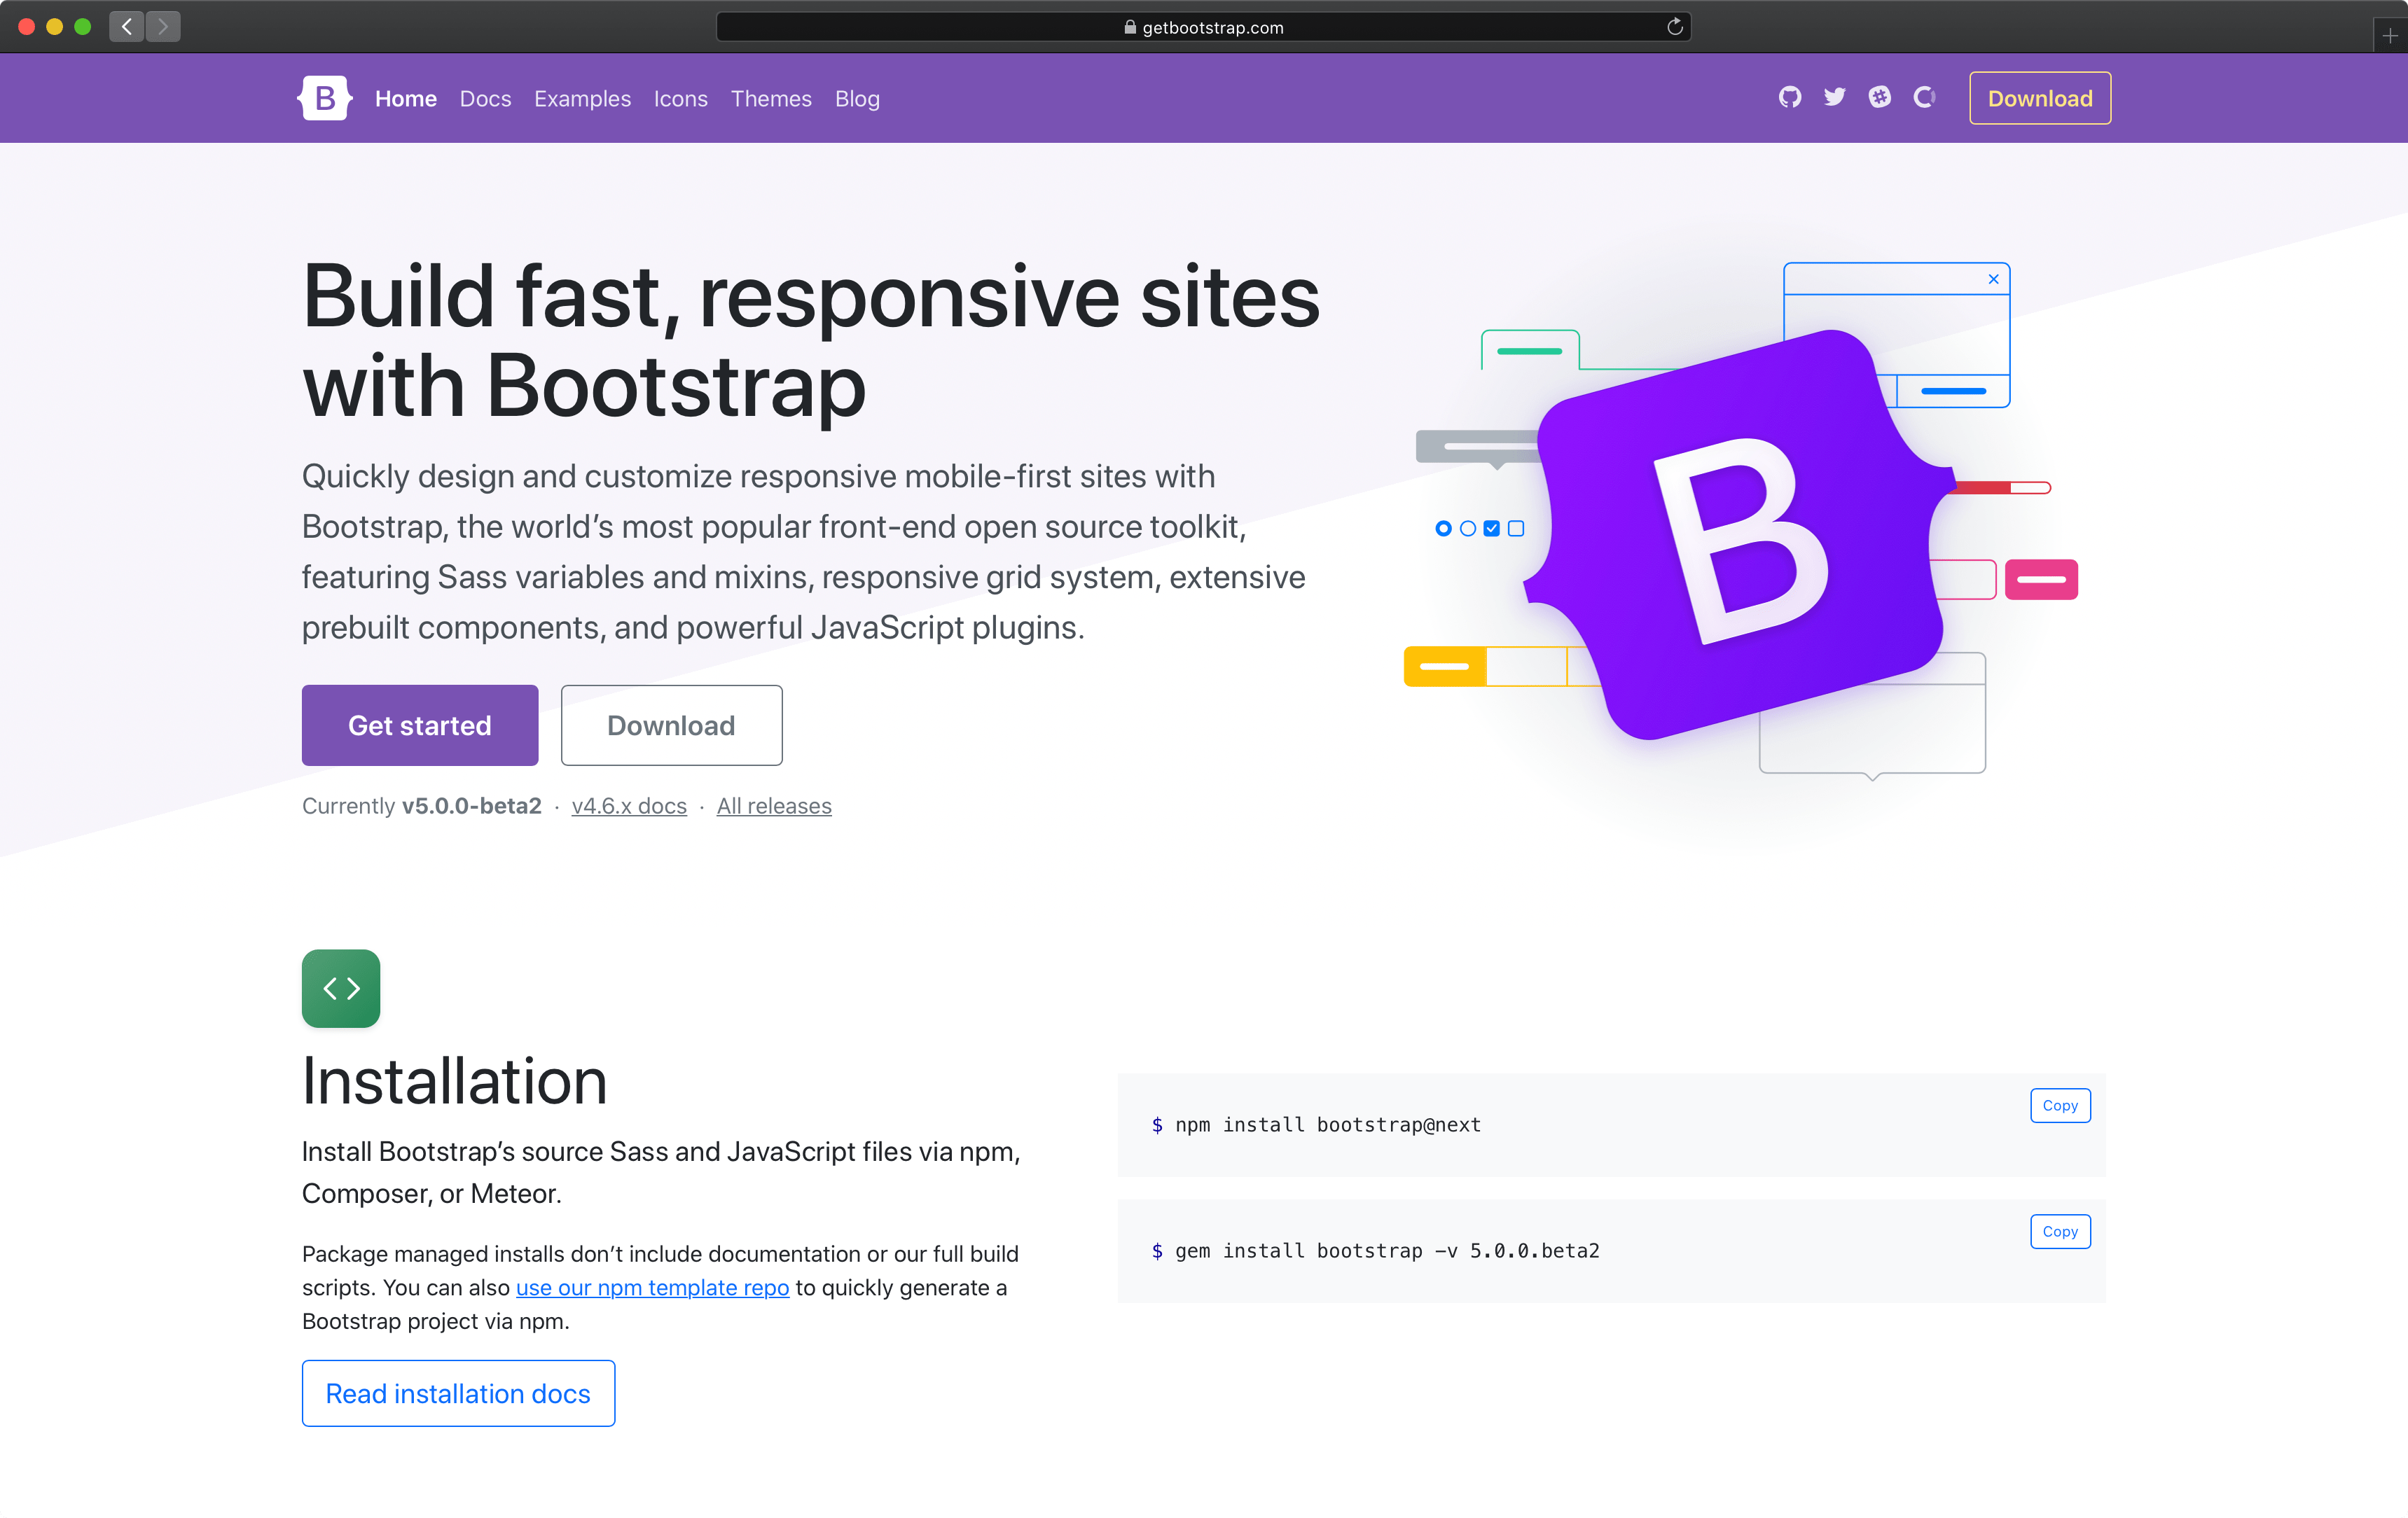Viewport: 2408px width, 1518px height.
Task: Click Copy button for gem install command
Action: (2058, 1231)
